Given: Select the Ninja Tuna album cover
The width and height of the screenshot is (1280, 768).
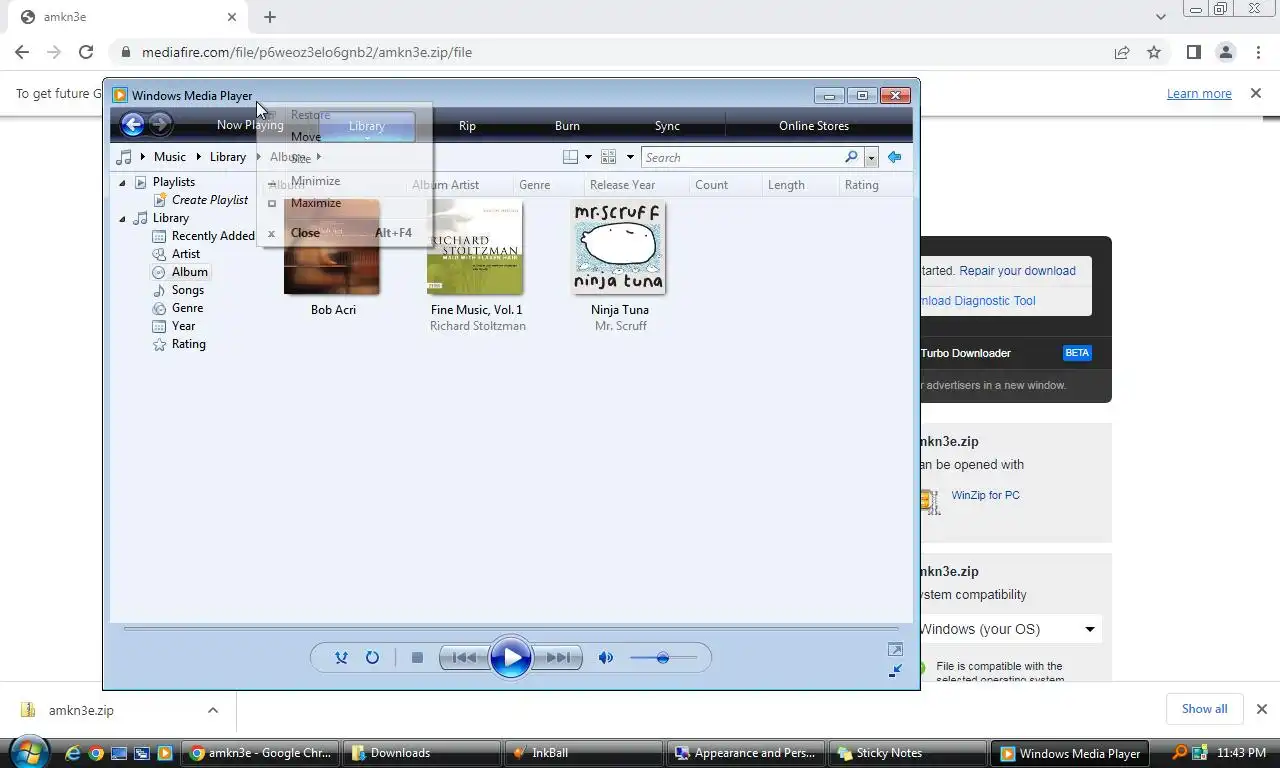Looking at the screenshot, I should [619, 247].
